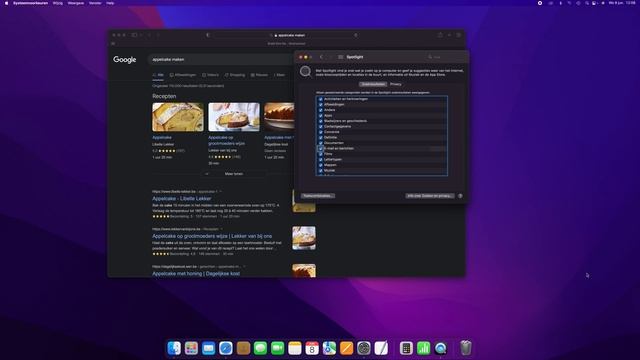Open the Help menu
Viewport: 640px width, 360px height.
pos(110,3)
